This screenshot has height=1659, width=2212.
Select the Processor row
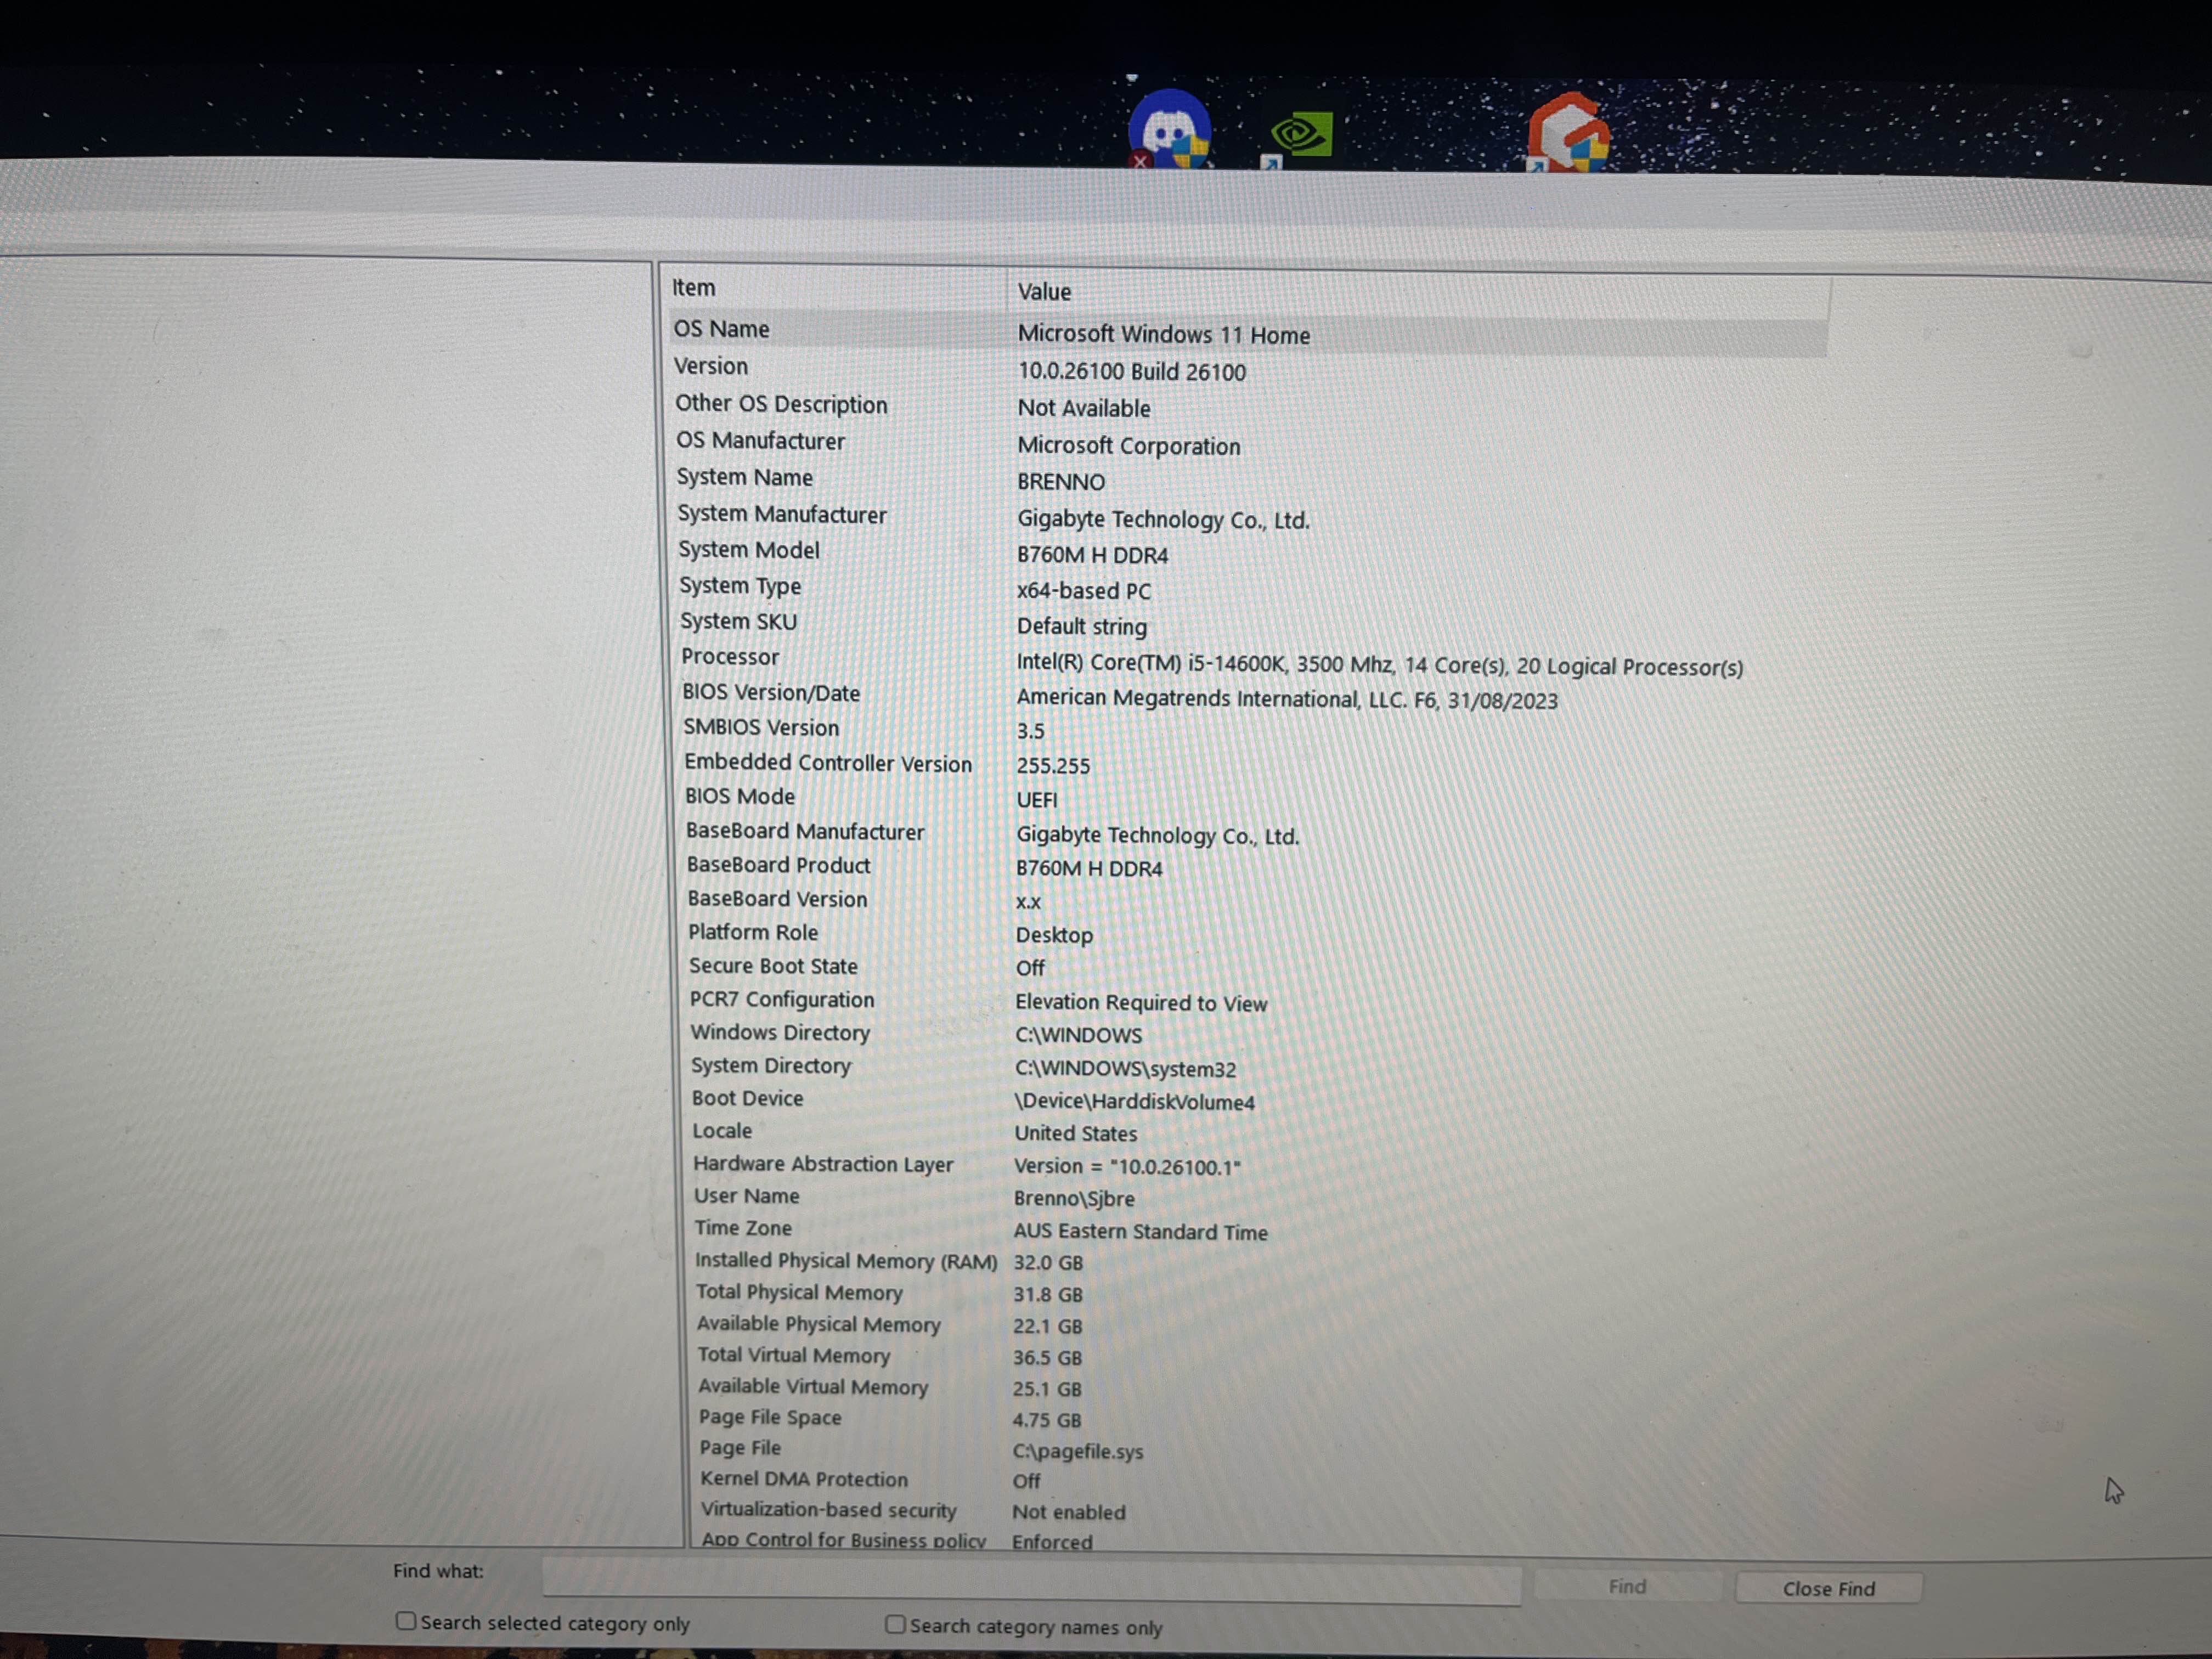pos(730,657)
